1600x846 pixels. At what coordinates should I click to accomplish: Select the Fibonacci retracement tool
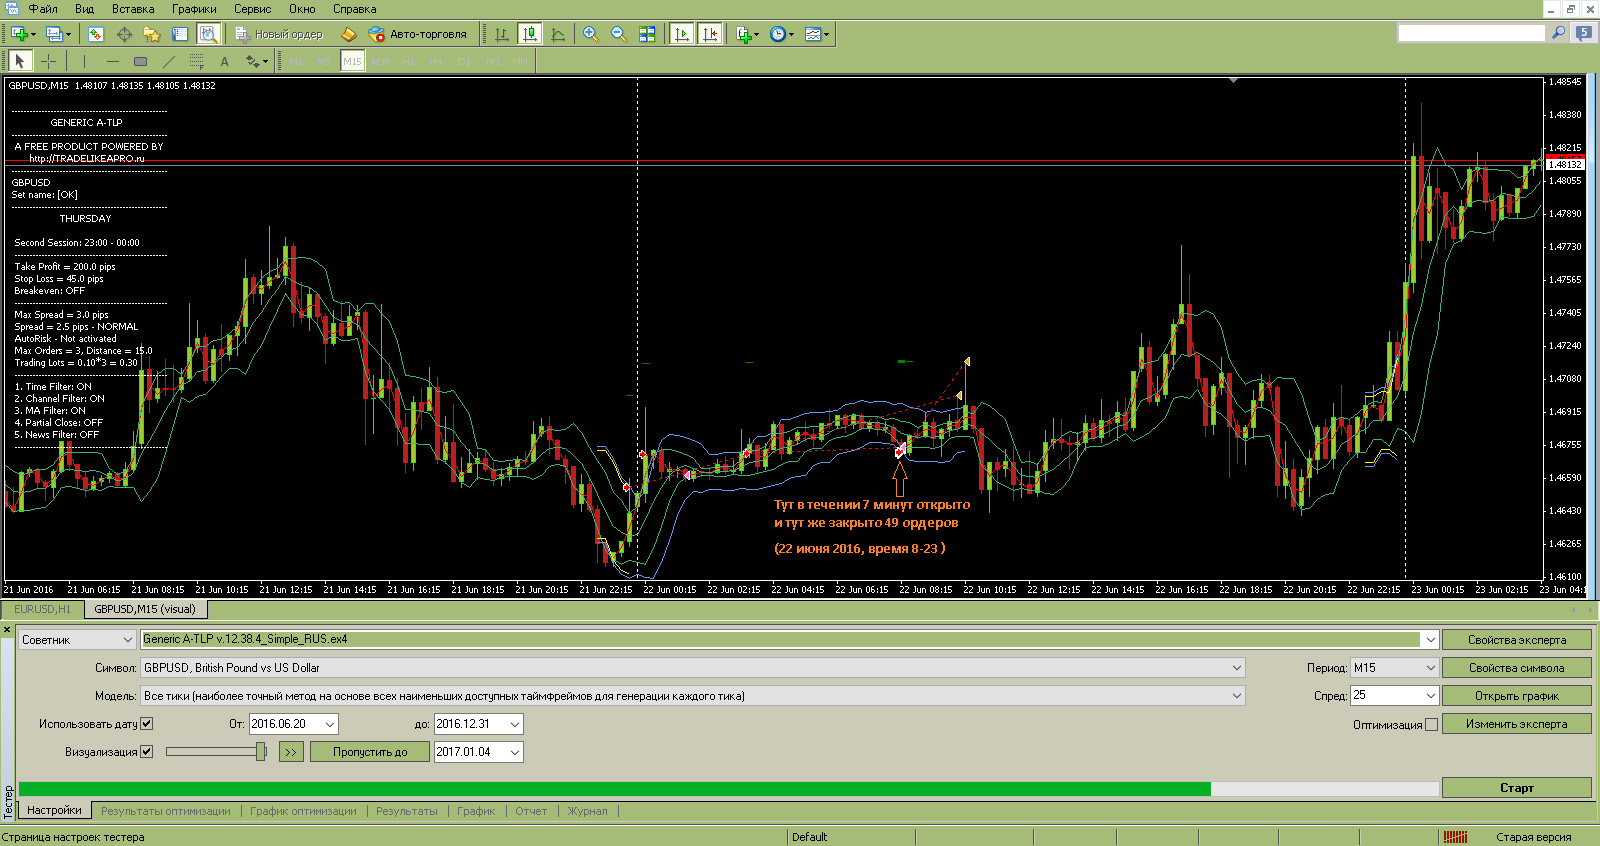click(196, 61)
